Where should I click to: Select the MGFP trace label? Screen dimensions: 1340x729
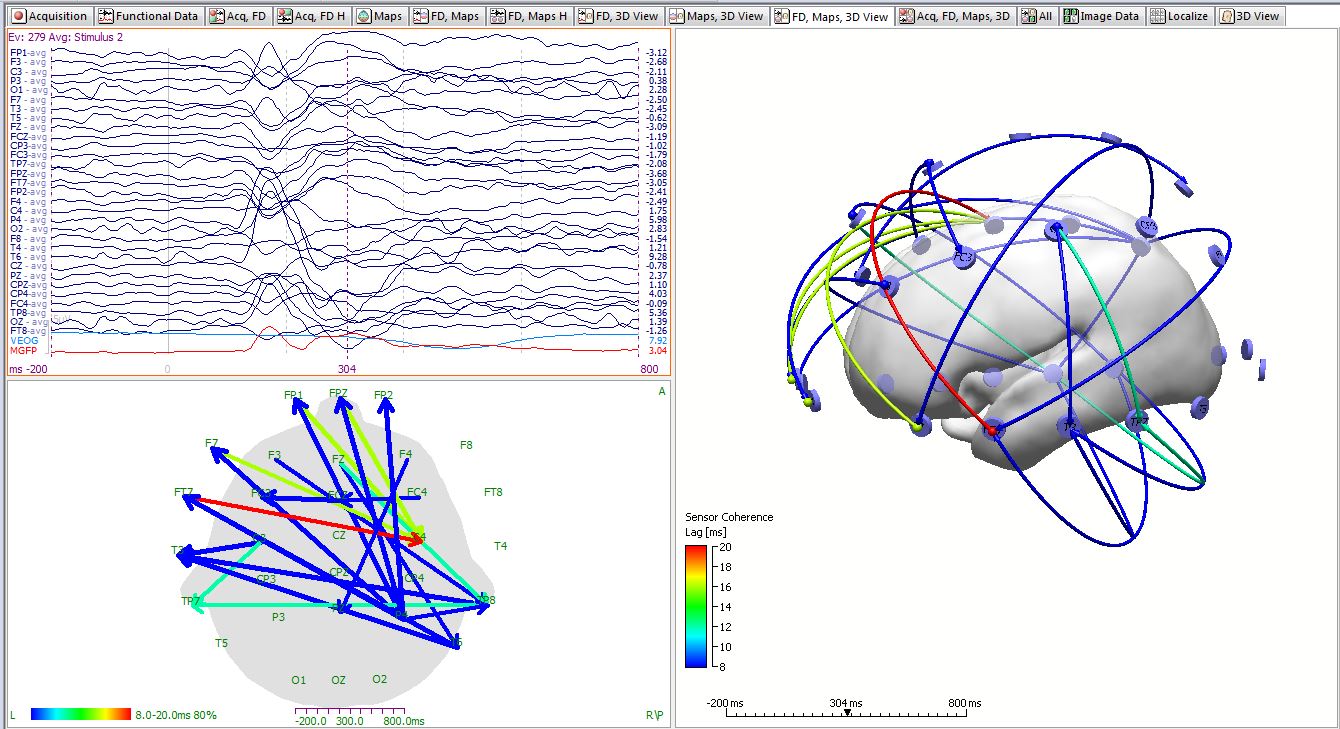tap(24, 351)
